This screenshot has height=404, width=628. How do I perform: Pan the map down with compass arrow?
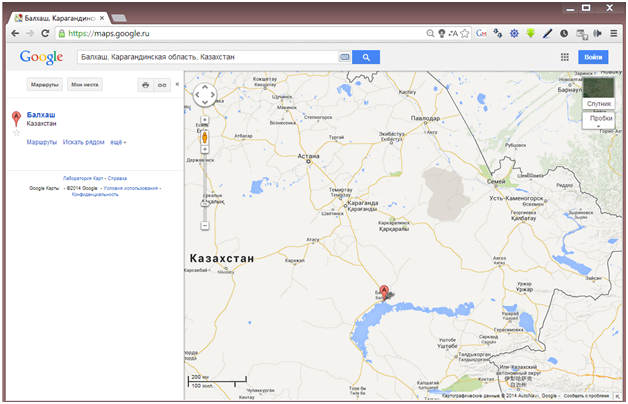(x=205, y=103)
